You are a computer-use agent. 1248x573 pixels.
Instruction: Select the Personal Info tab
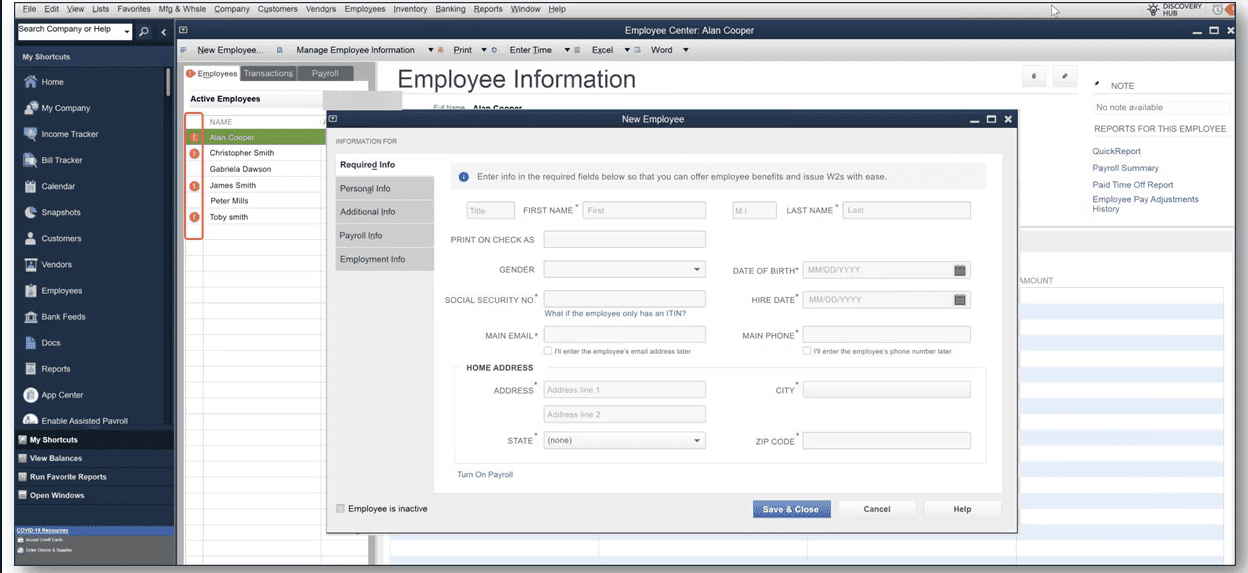(384, 188)
